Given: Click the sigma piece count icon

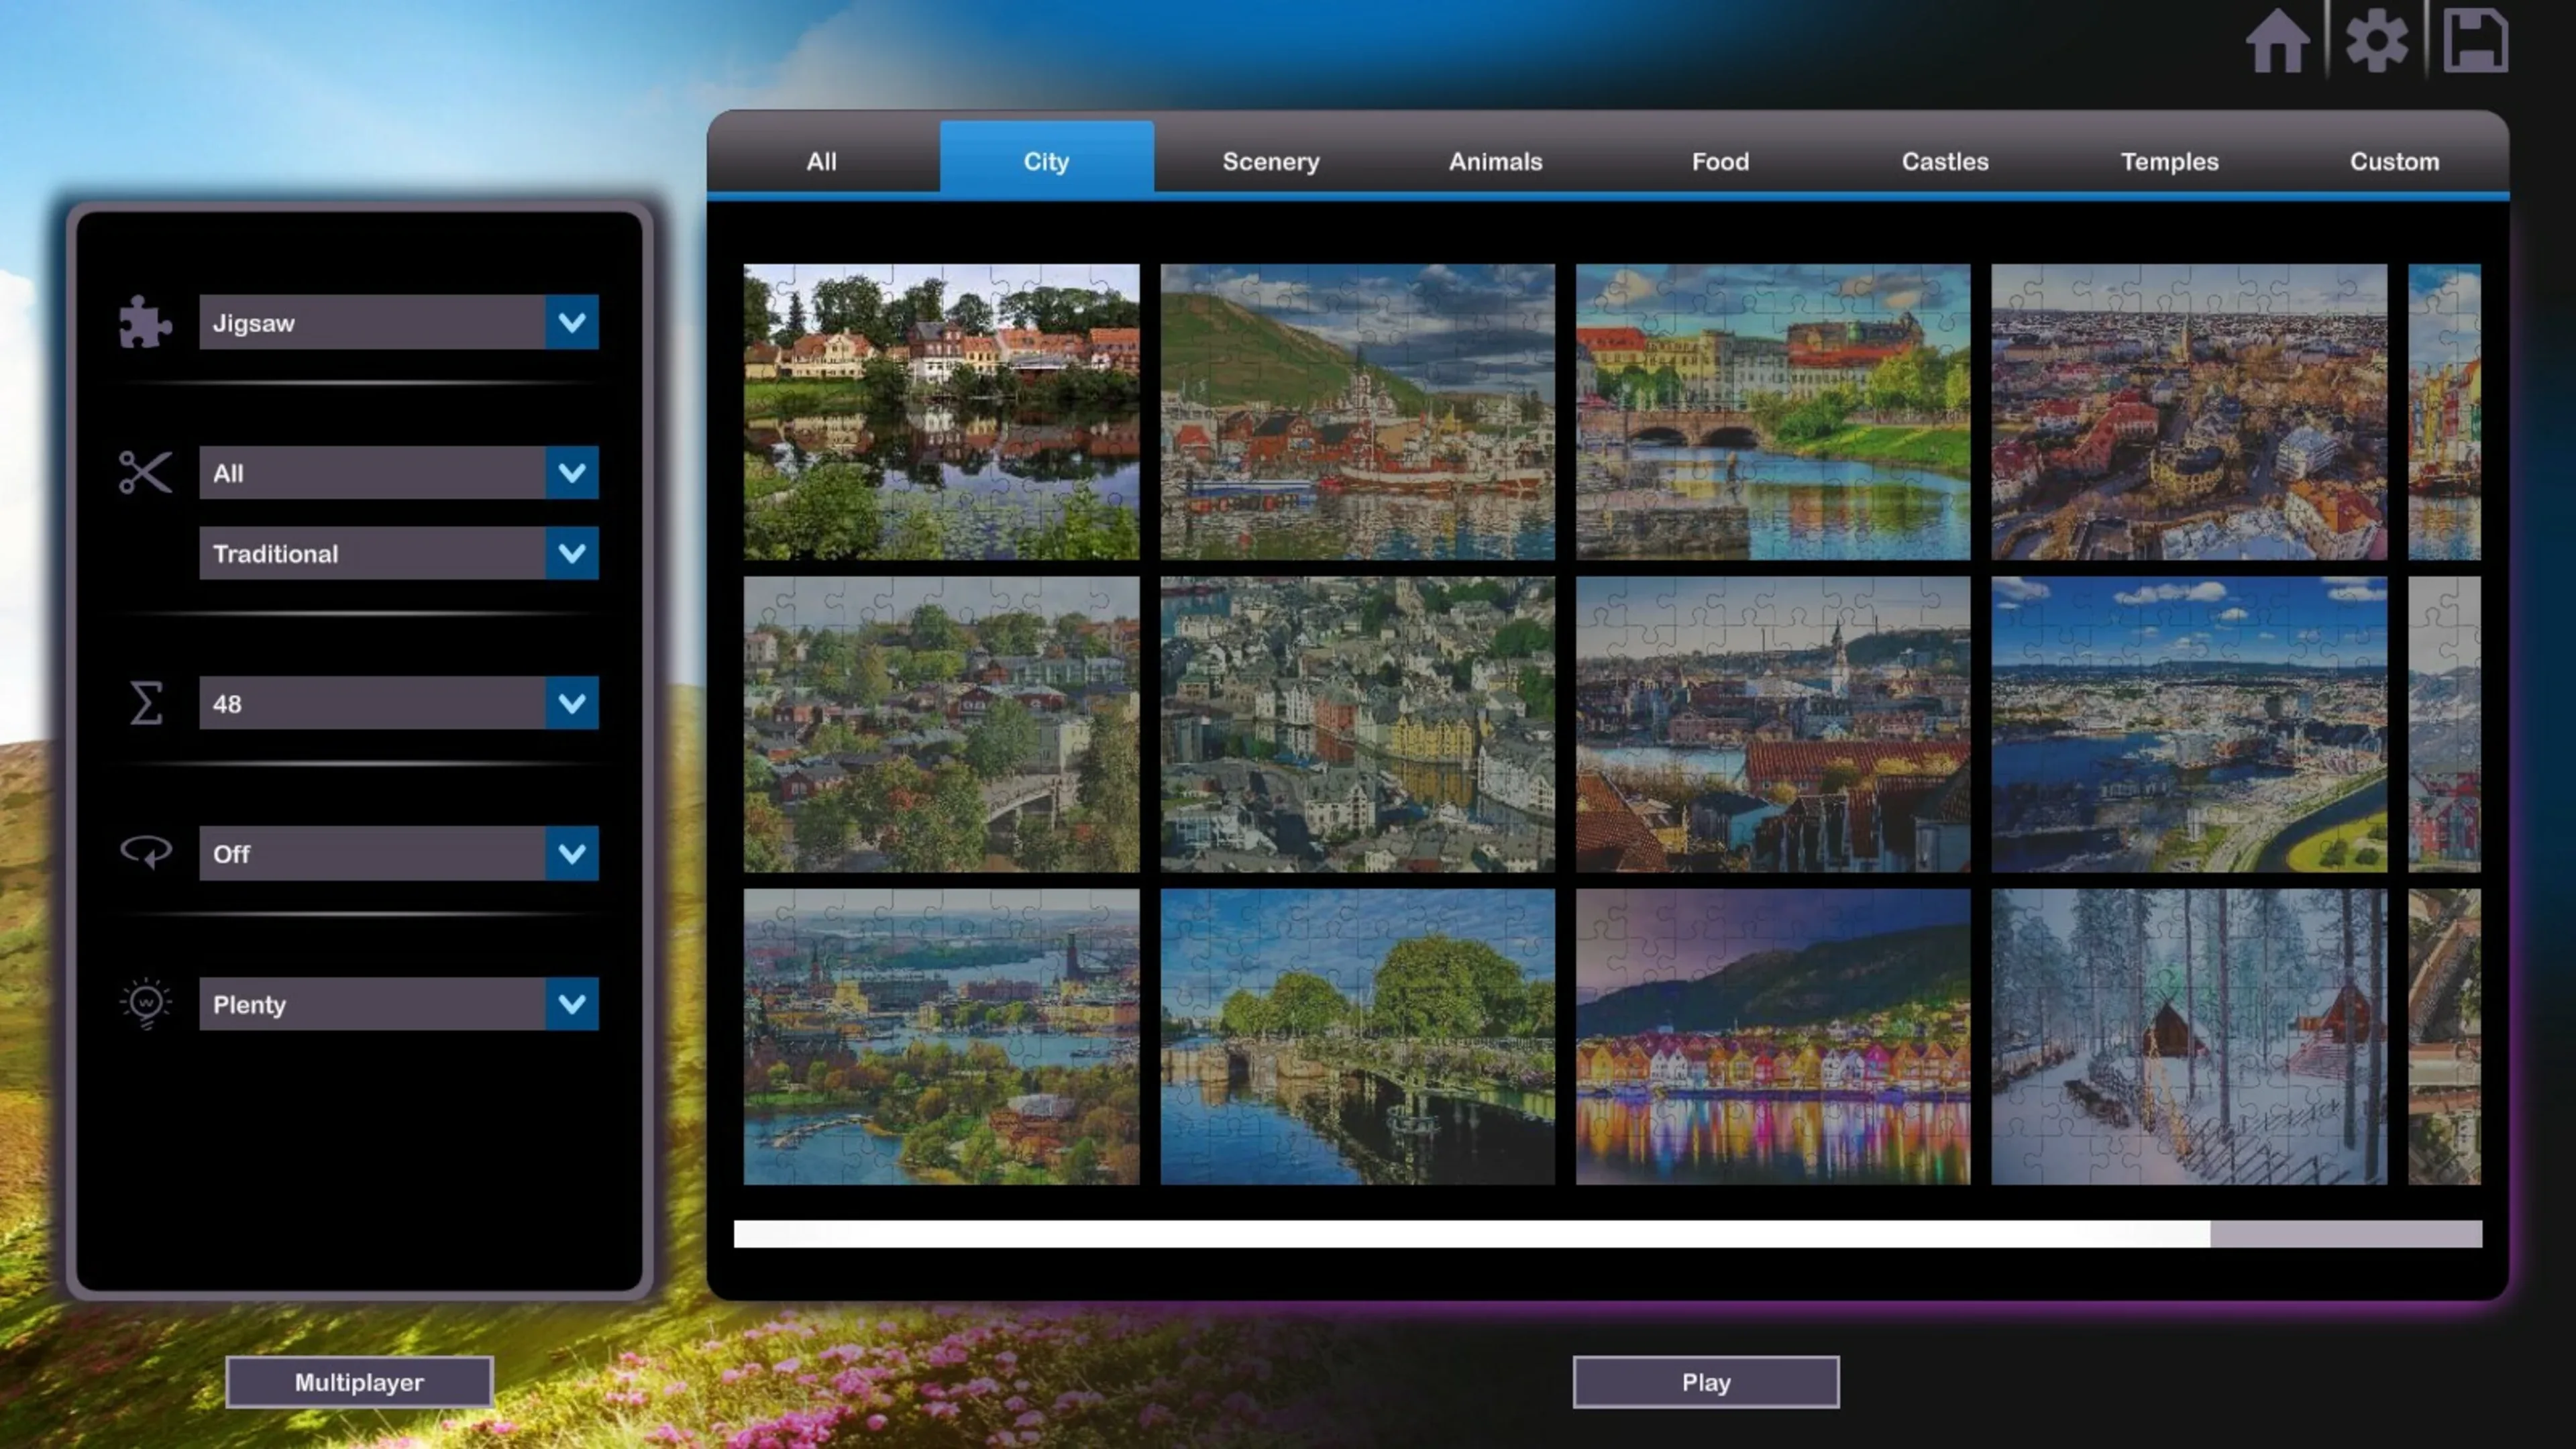Looking at the screenshot, I should click(x=146, y=703).
